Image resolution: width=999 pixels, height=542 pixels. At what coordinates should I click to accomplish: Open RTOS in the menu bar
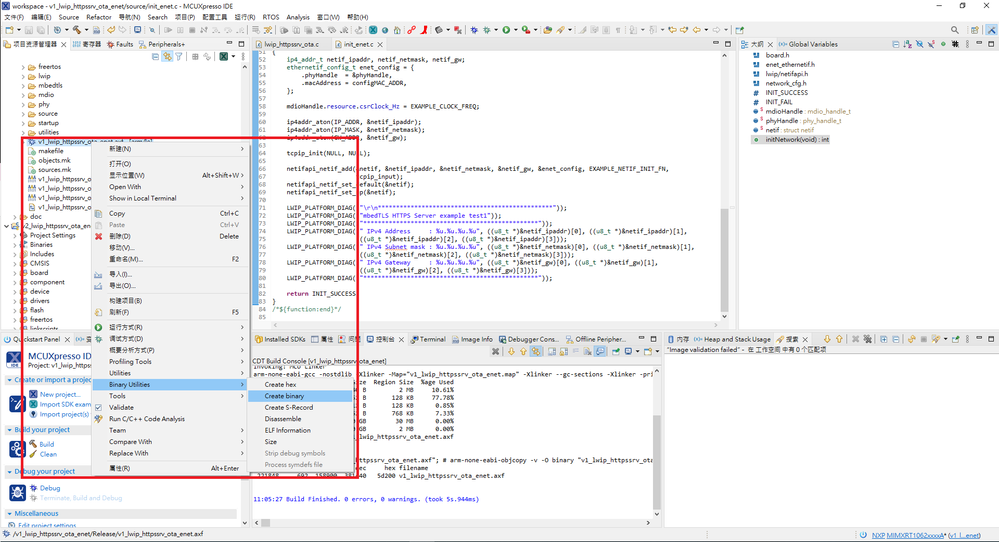coord(271,17)
